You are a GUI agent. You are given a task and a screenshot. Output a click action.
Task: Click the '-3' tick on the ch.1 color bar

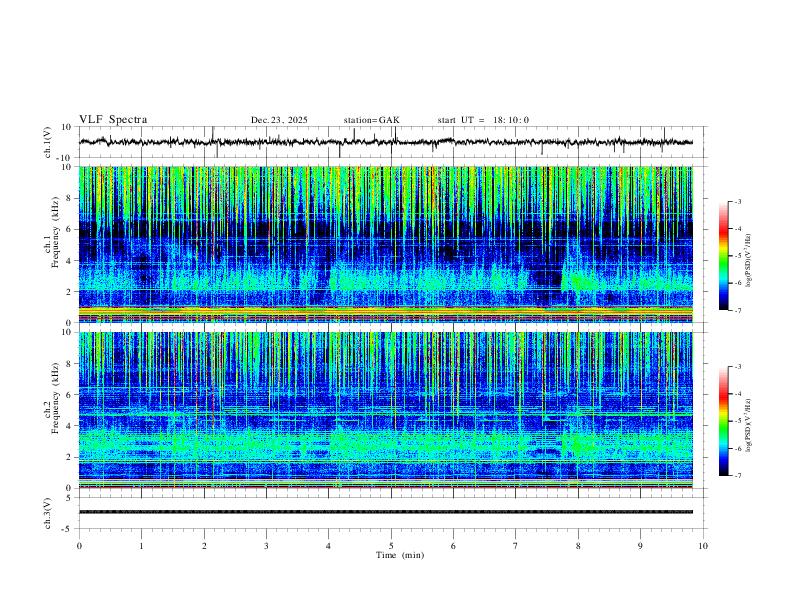coord(737,201)
